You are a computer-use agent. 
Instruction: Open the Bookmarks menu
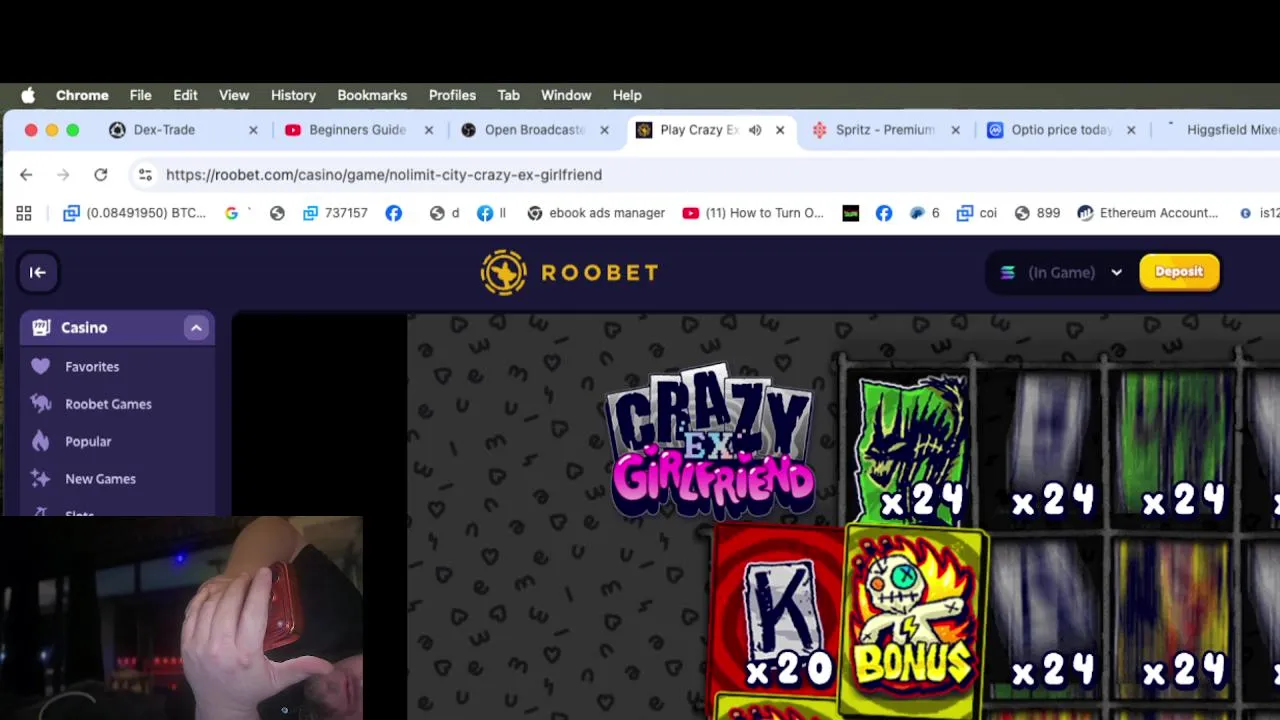372,95
